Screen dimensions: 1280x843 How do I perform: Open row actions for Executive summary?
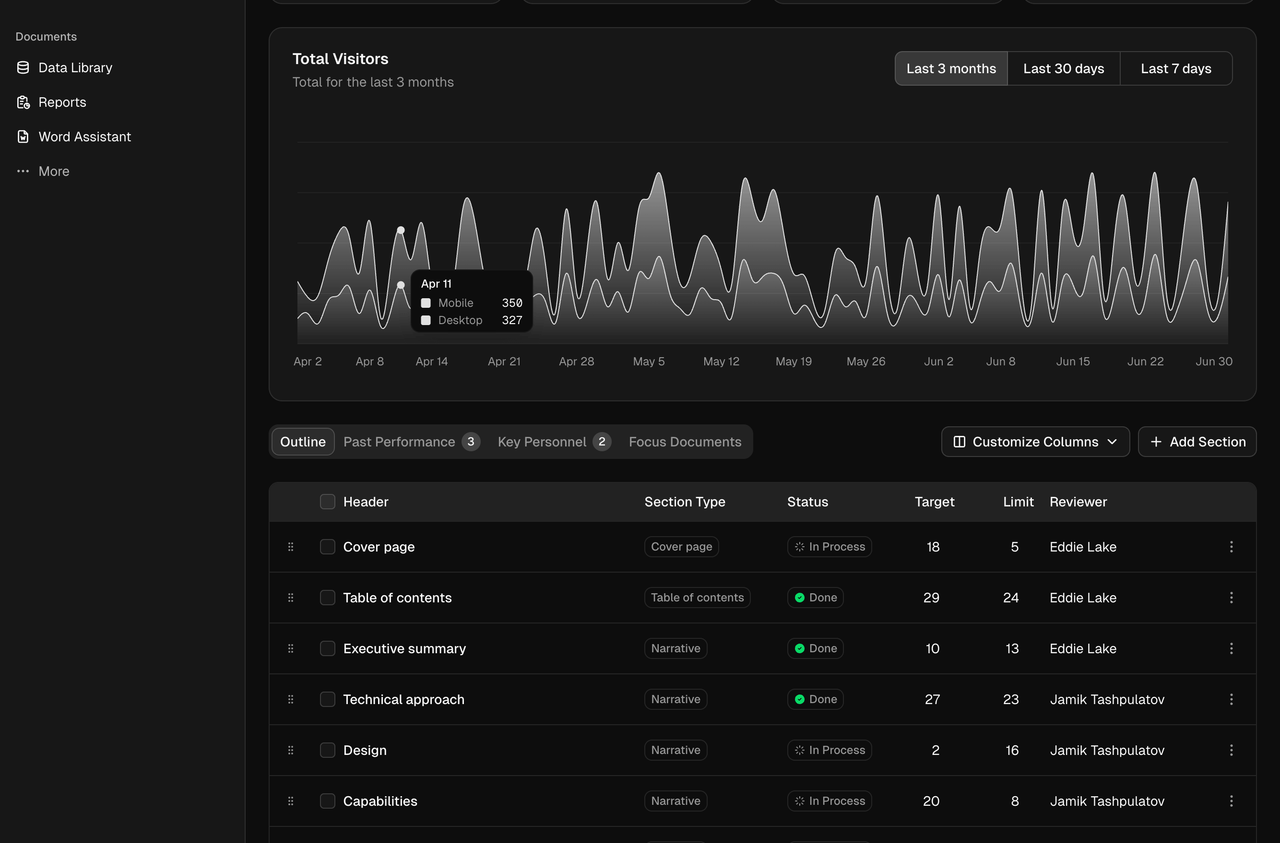(1231, 648)
